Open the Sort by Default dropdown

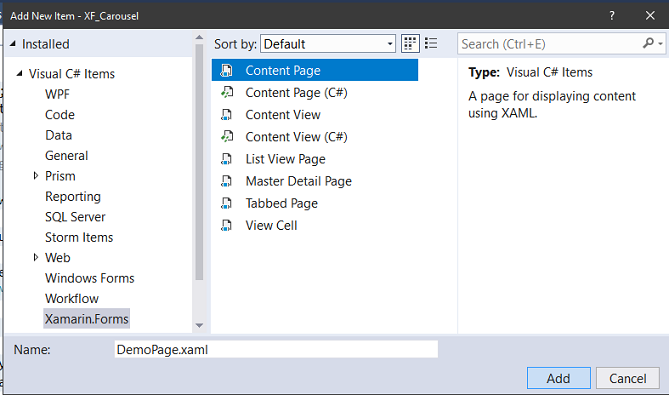[328, 44]
